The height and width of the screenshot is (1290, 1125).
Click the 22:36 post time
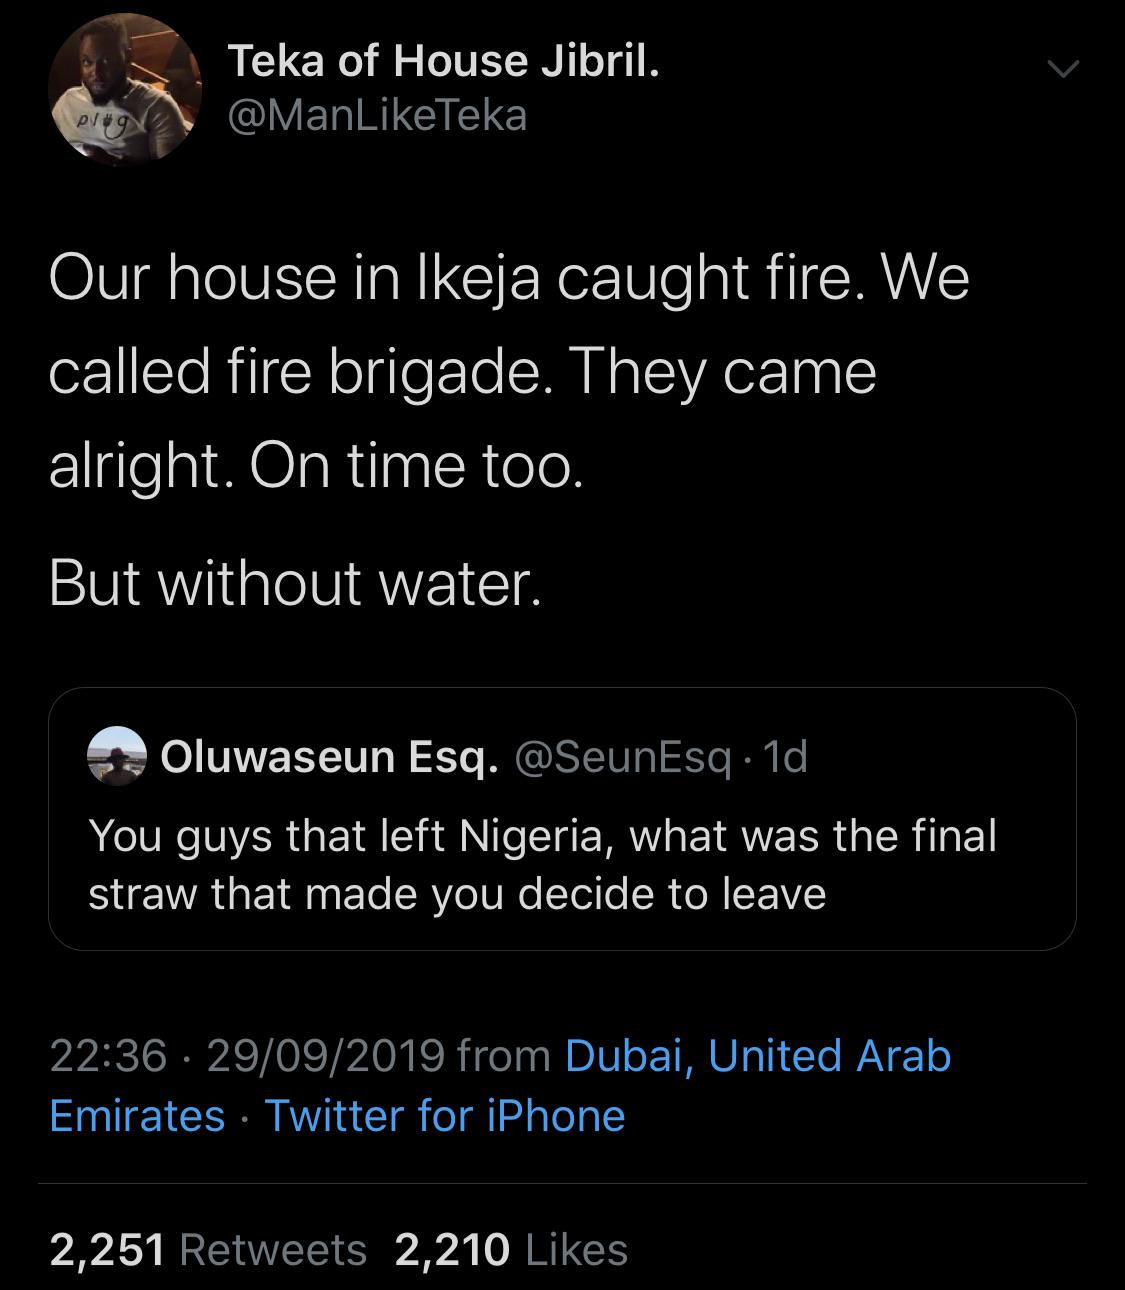click(108, 1056)
